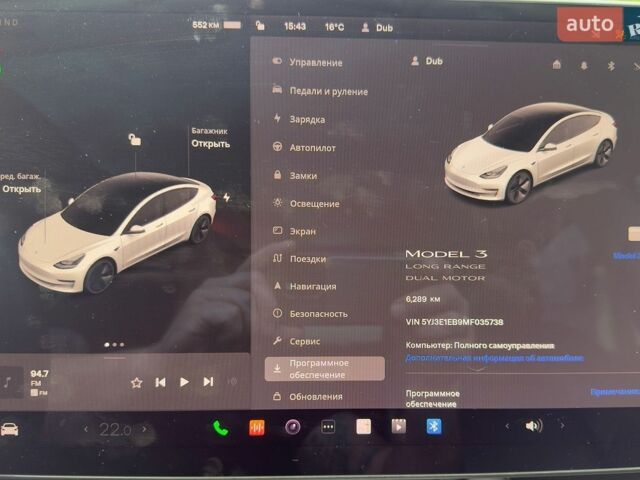Screen dimensions: 640x480
Task: Tap the speaker volume icon
Action: click(534, 426)
